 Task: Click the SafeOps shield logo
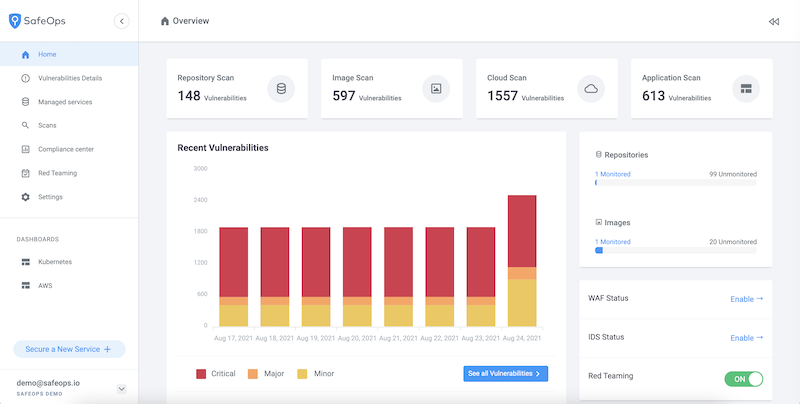(14, 20)
